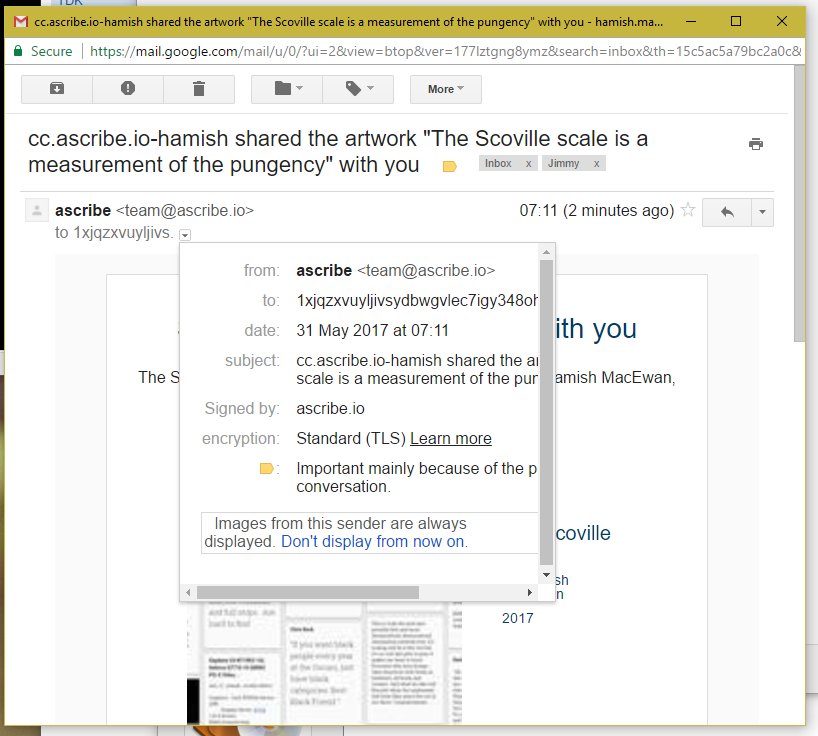
Task: Minimize the Gmail popup window
Action: [x=691, y=21]
